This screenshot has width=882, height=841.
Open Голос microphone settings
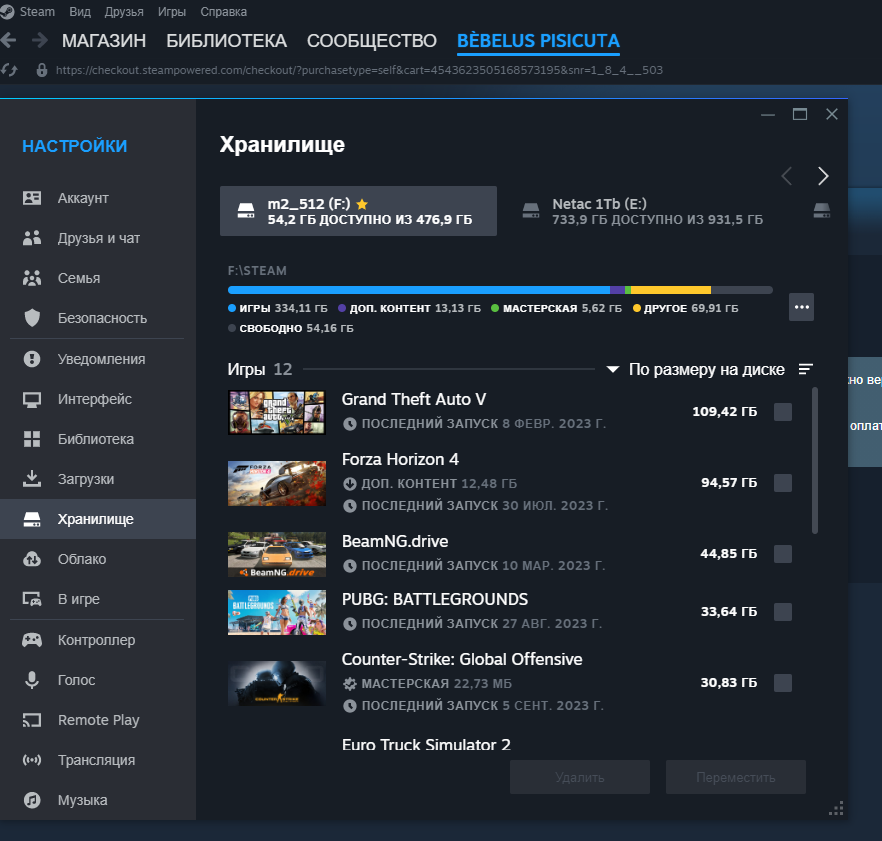pos(98,680)
